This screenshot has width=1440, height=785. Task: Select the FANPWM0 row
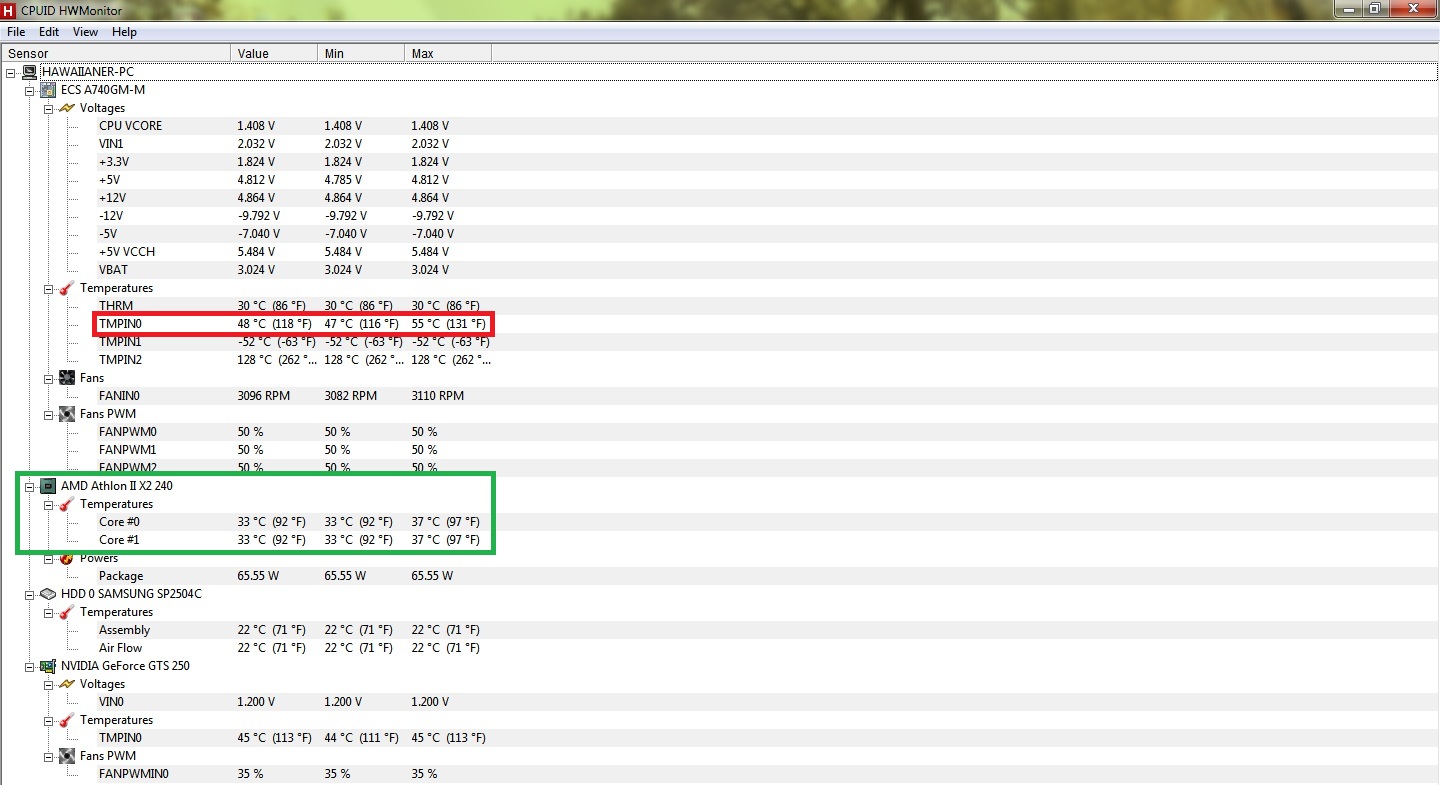(766, 432)
